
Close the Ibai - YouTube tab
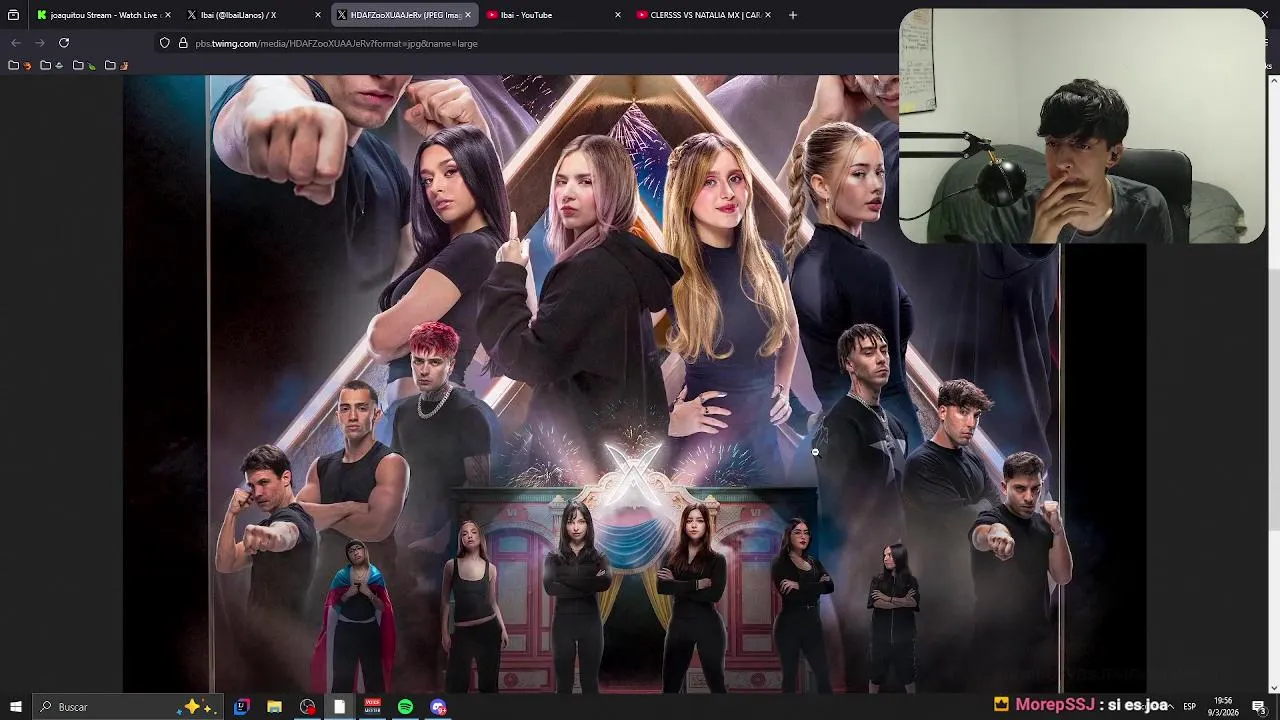point(617,15)
